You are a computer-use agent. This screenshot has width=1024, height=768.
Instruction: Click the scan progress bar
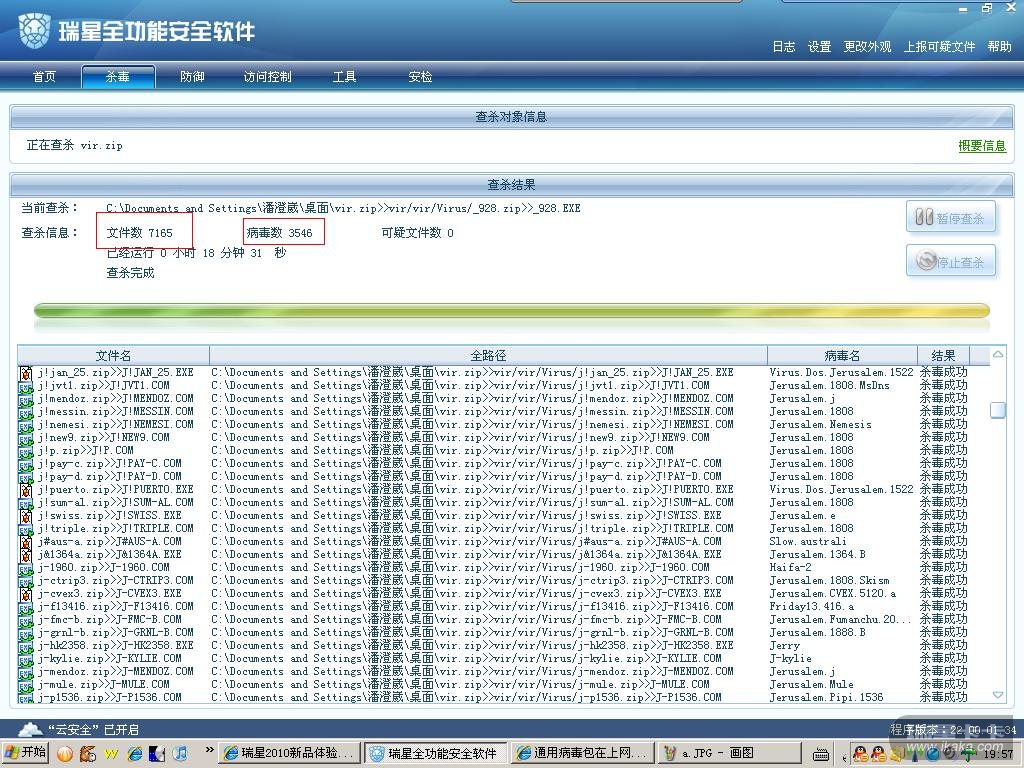511,311
